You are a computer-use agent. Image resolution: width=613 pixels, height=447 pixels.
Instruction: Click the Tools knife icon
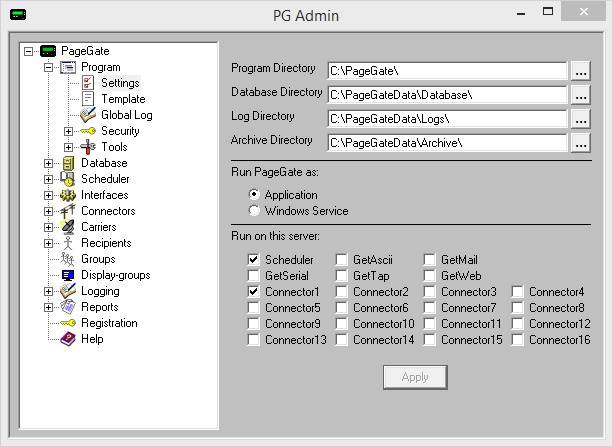click(x=88, y=147)
